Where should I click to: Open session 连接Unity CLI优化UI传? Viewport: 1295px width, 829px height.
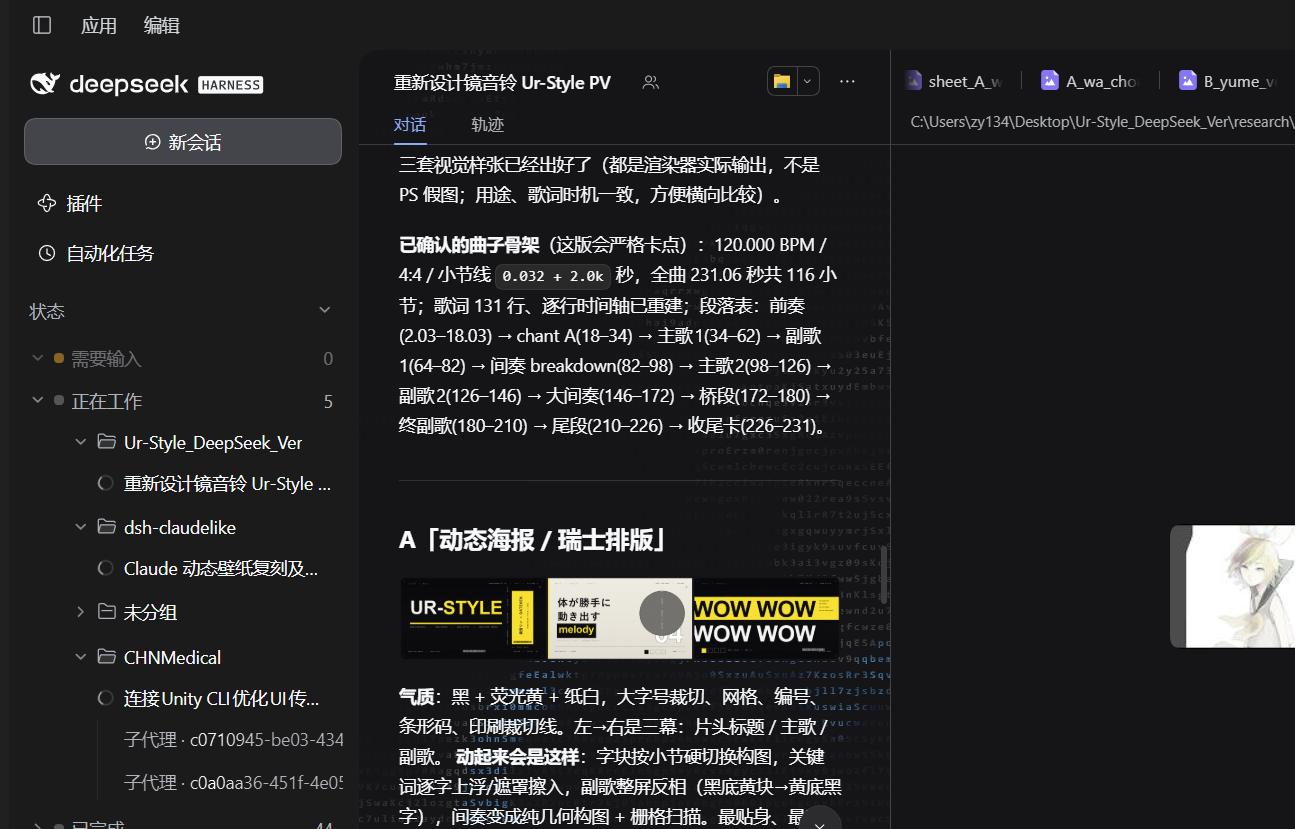coord(221,698)
